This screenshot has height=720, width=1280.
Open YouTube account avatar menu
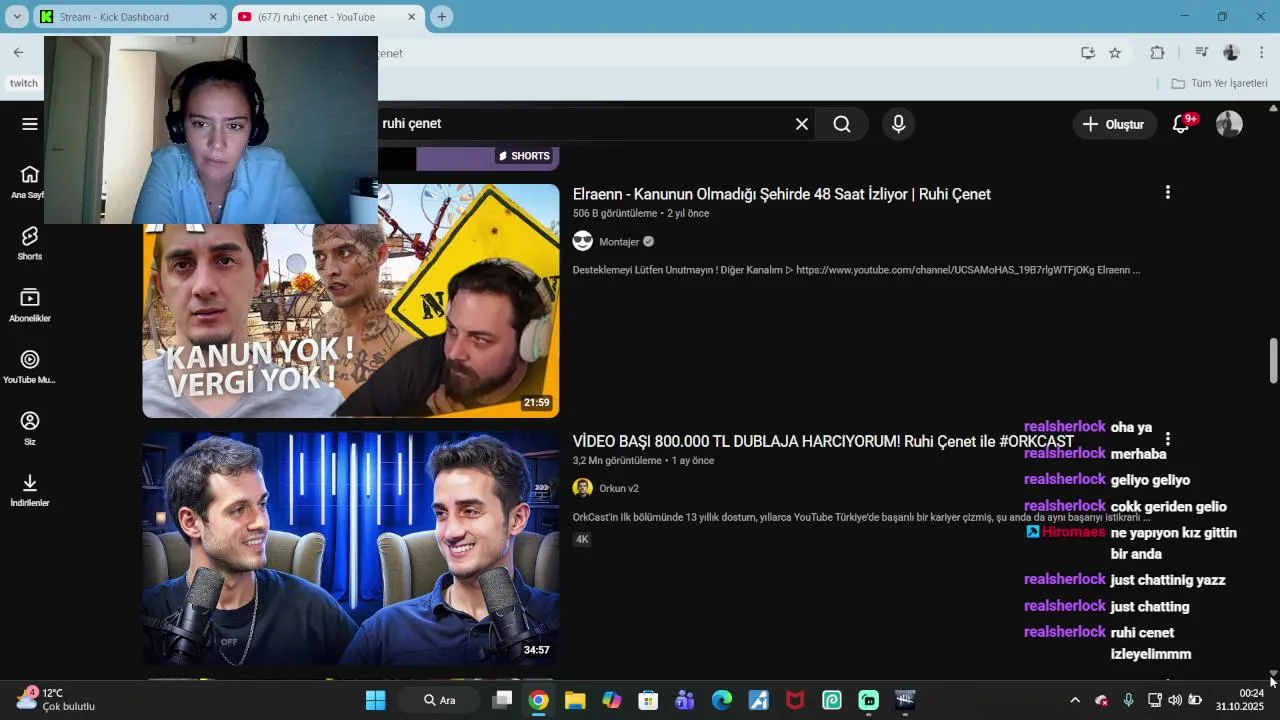coord(1229,124)
